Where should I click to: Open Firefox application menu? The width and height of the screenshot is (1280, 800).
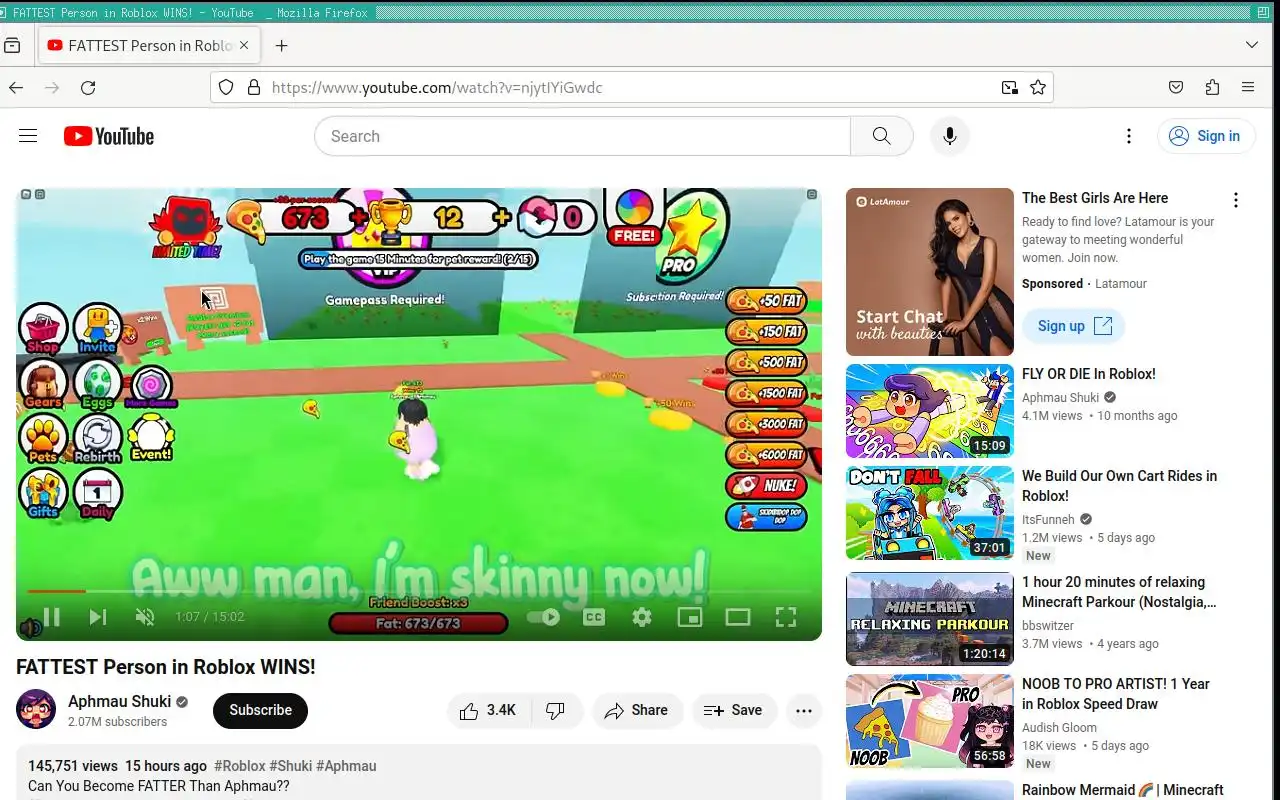point(1248,88)
